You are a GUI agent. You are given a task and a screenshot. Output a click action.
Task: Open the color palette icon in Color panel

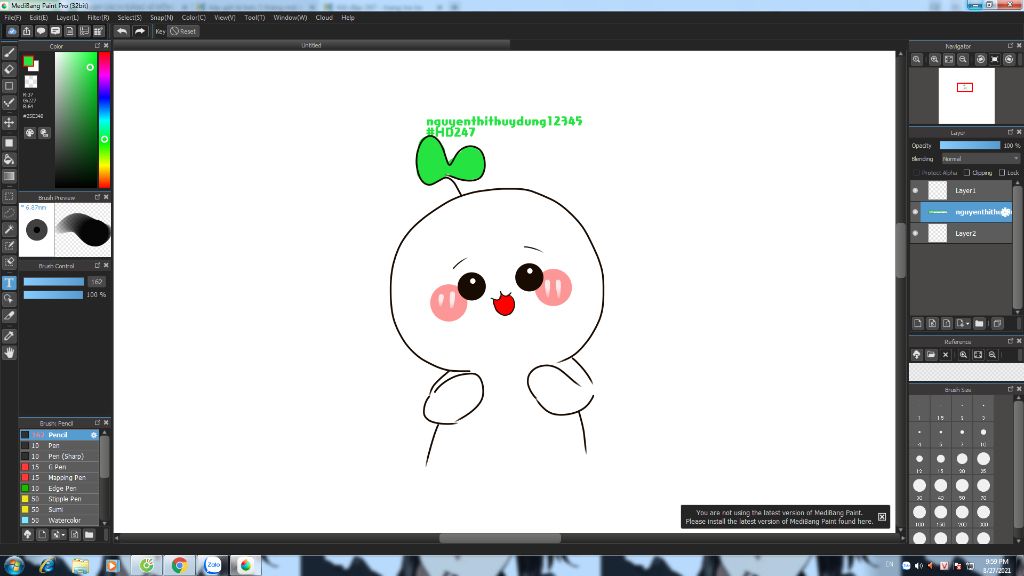coord(30,133)
